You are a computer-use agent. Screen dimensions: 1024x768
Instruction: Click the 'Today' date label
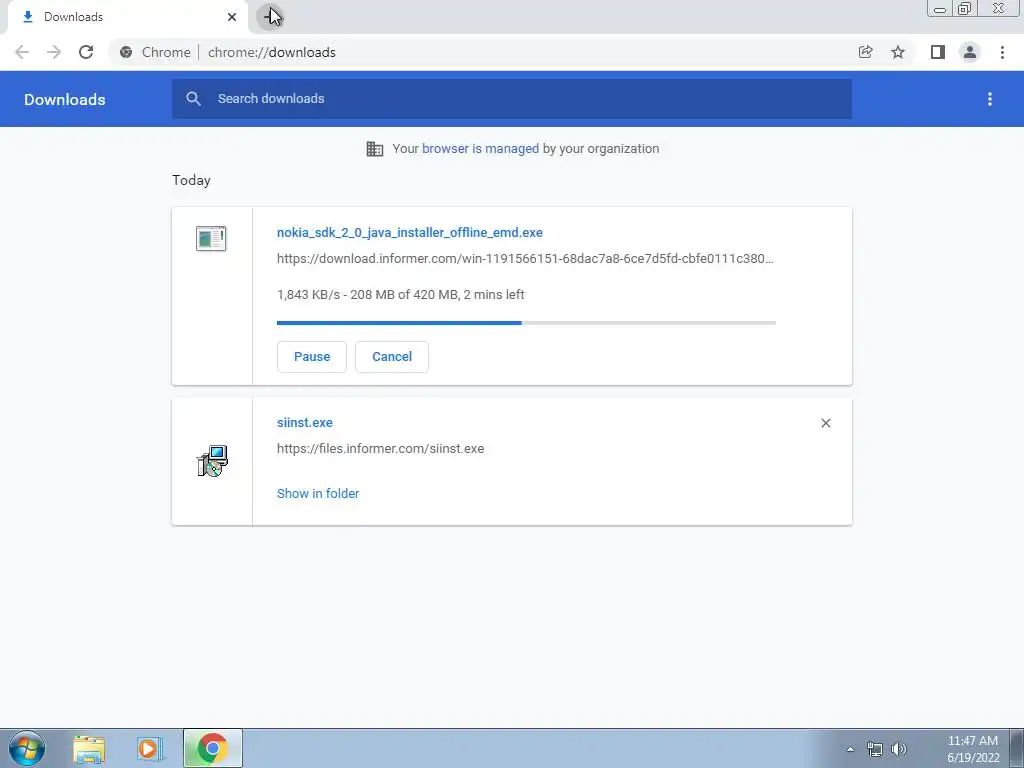tap(191, 180)
